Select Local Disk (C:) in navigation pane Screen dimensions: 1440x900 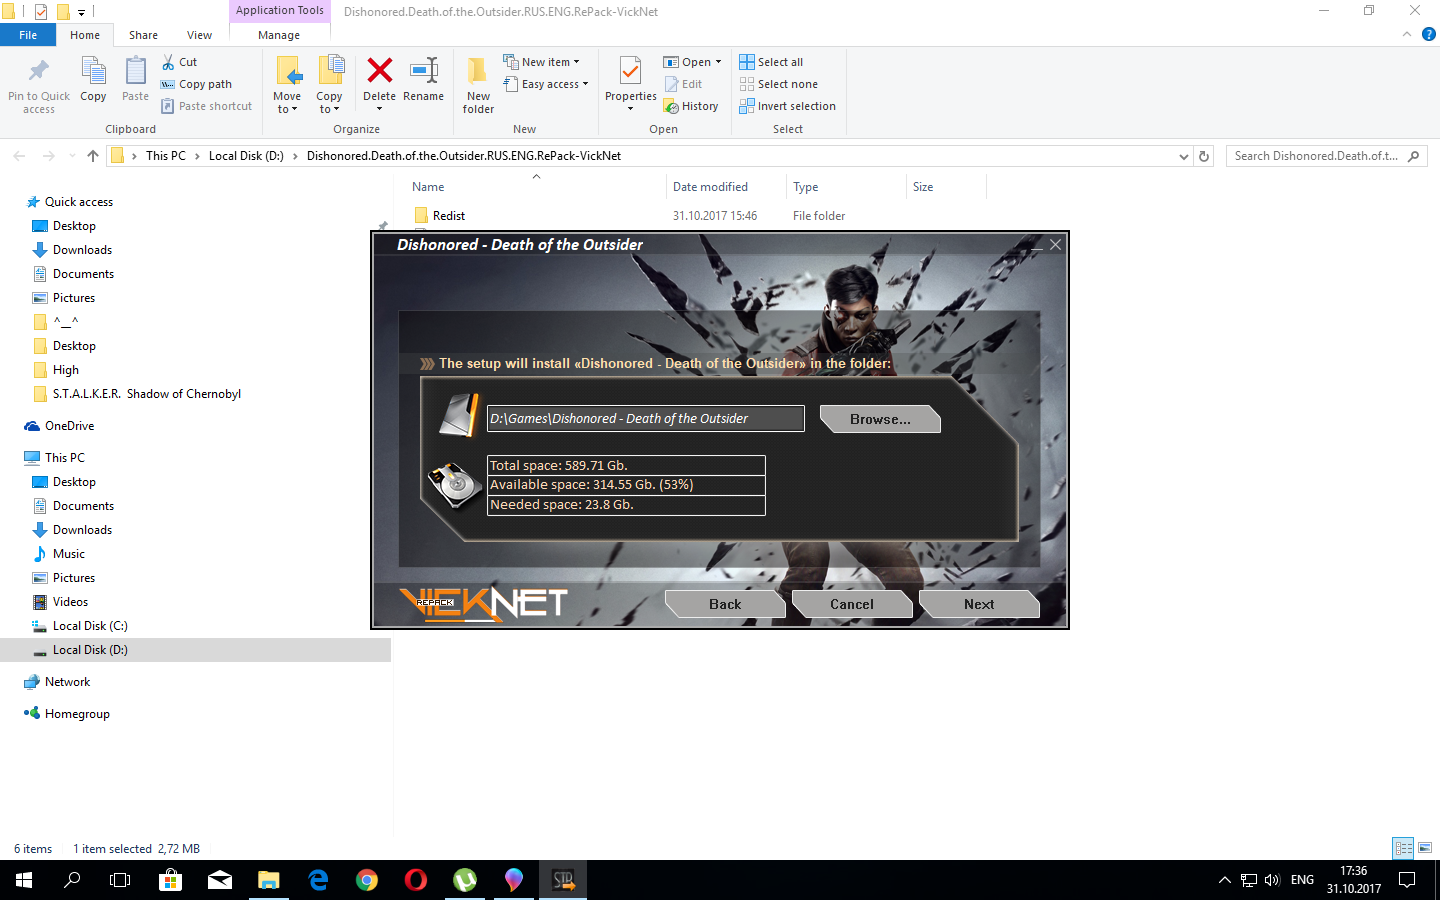[x=90, y=626]
